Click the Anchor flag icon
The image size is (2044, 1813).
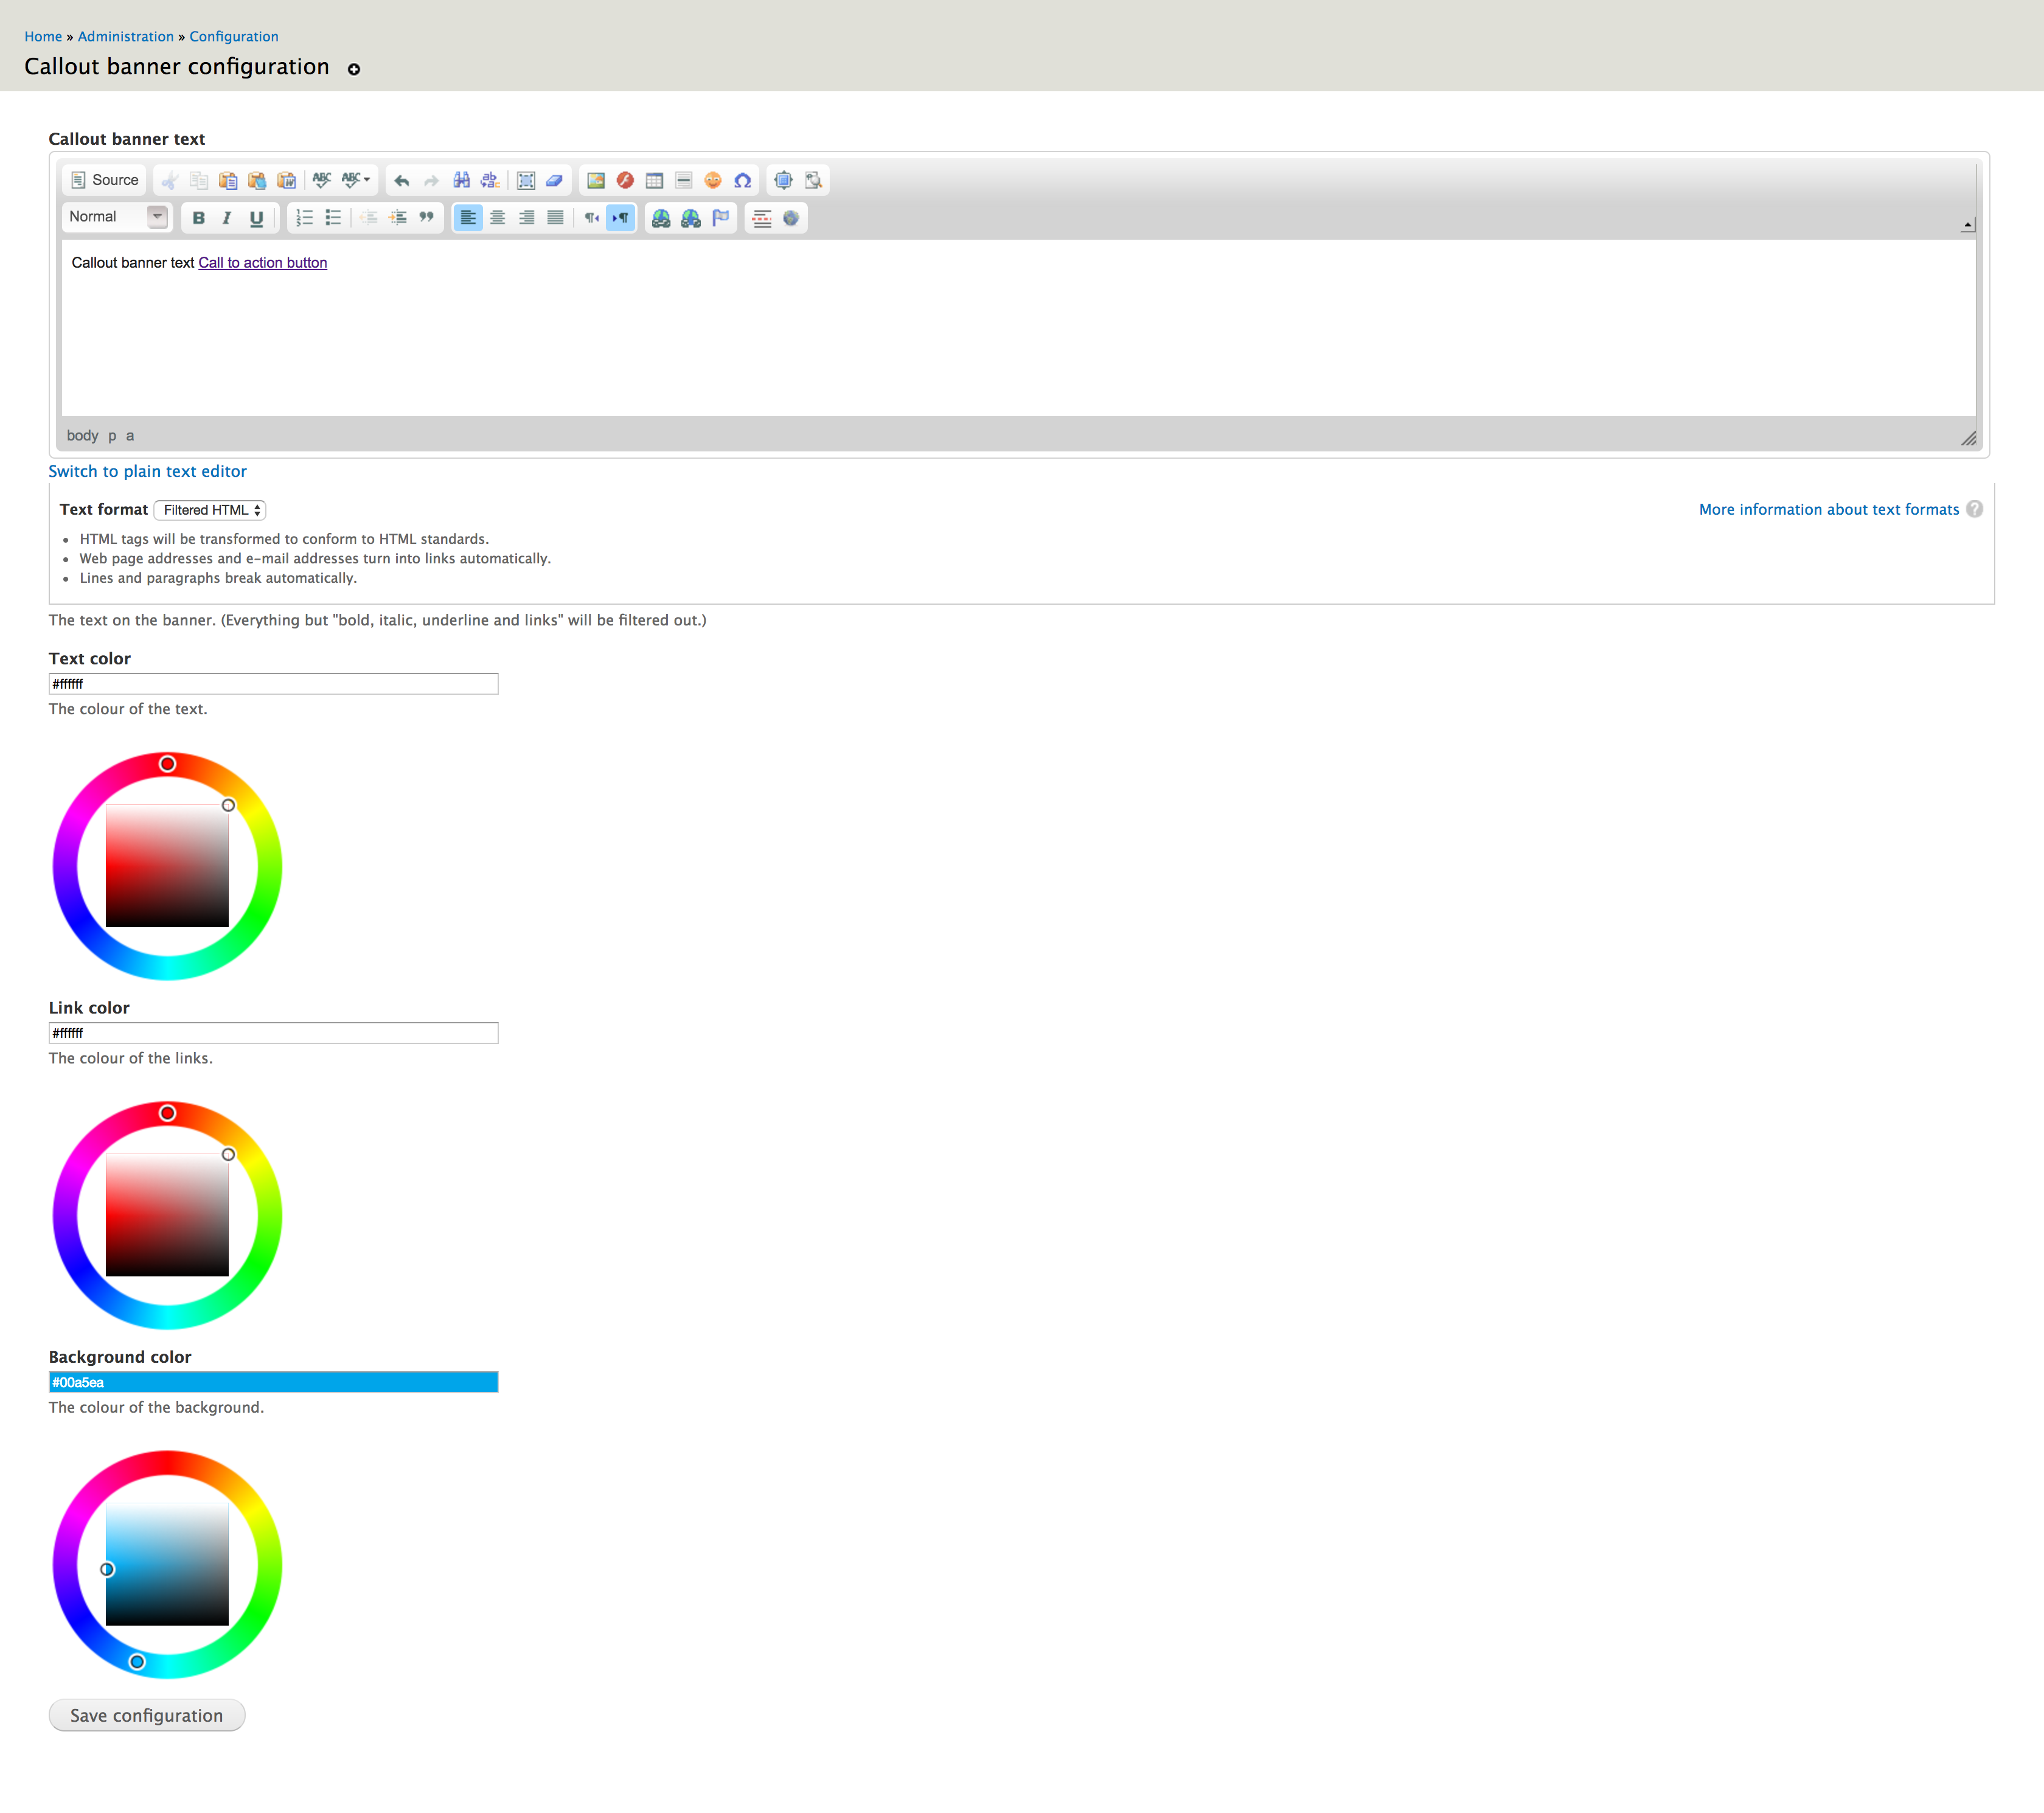[x=720, y=218]
